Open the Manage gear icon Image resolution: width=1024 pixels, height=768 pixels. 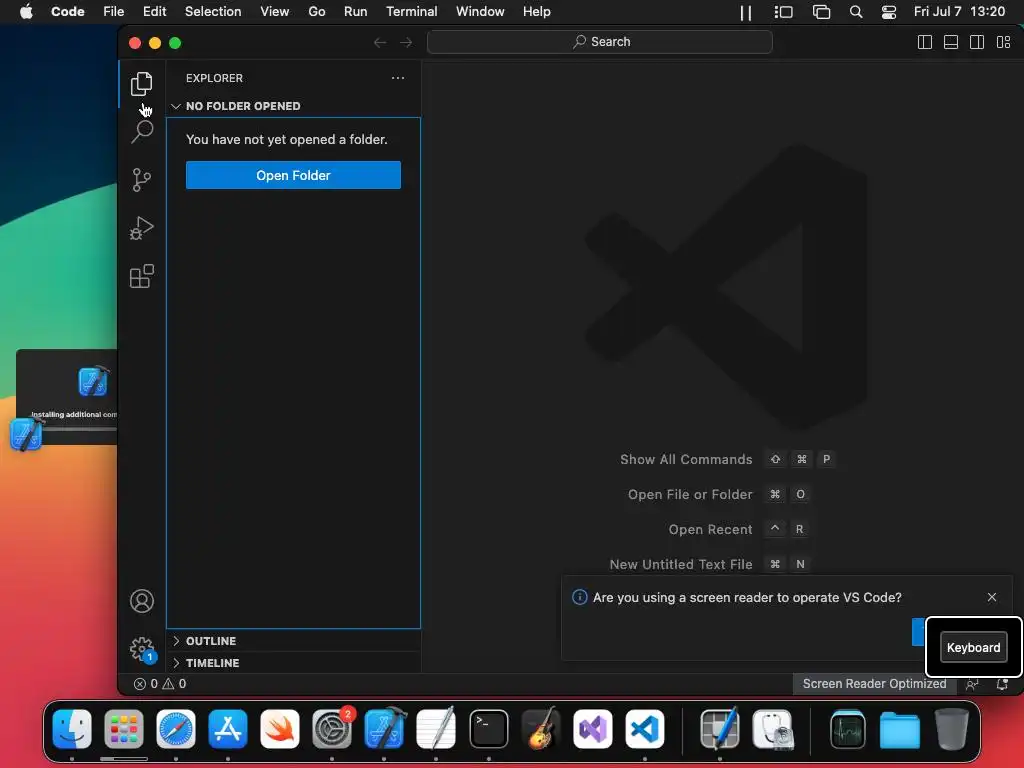(141, 649)
